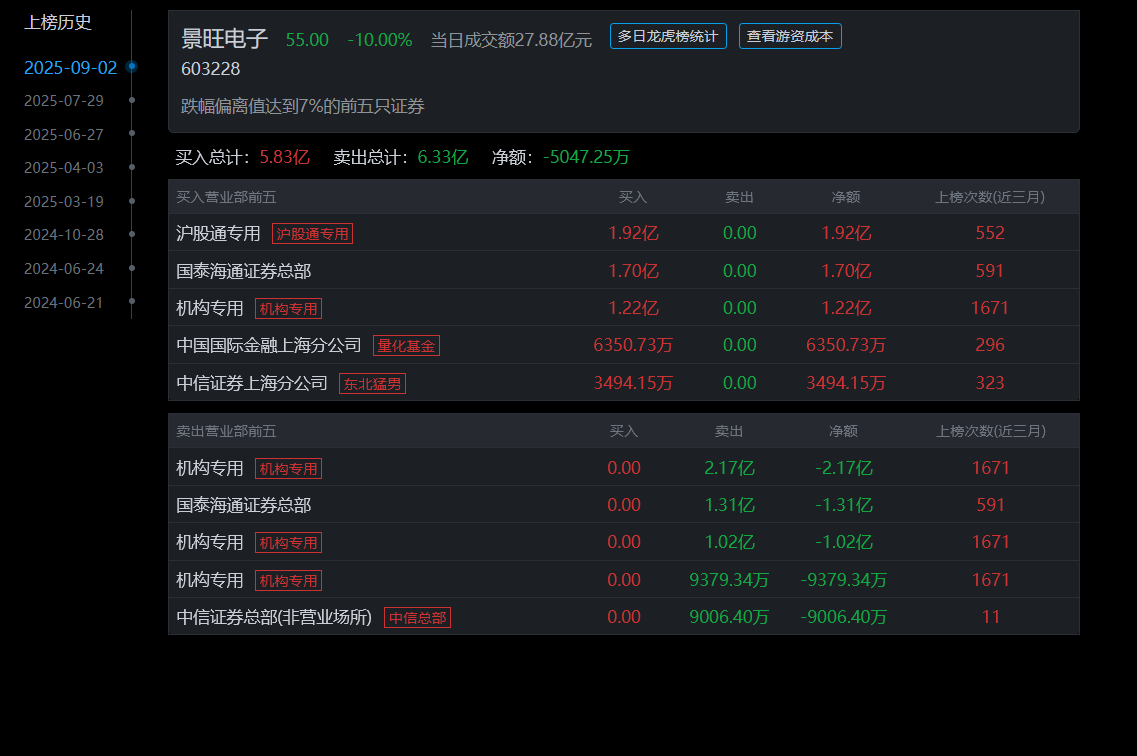Click the 东北猛男 tag

tap(372, 383)
